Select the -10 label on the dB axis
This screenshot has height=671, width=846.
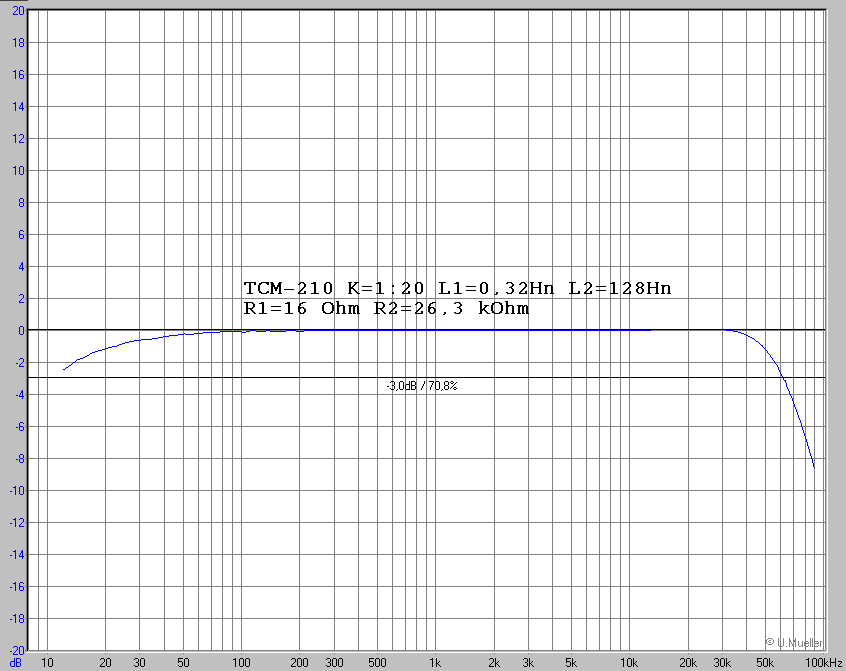click(17, 490)
